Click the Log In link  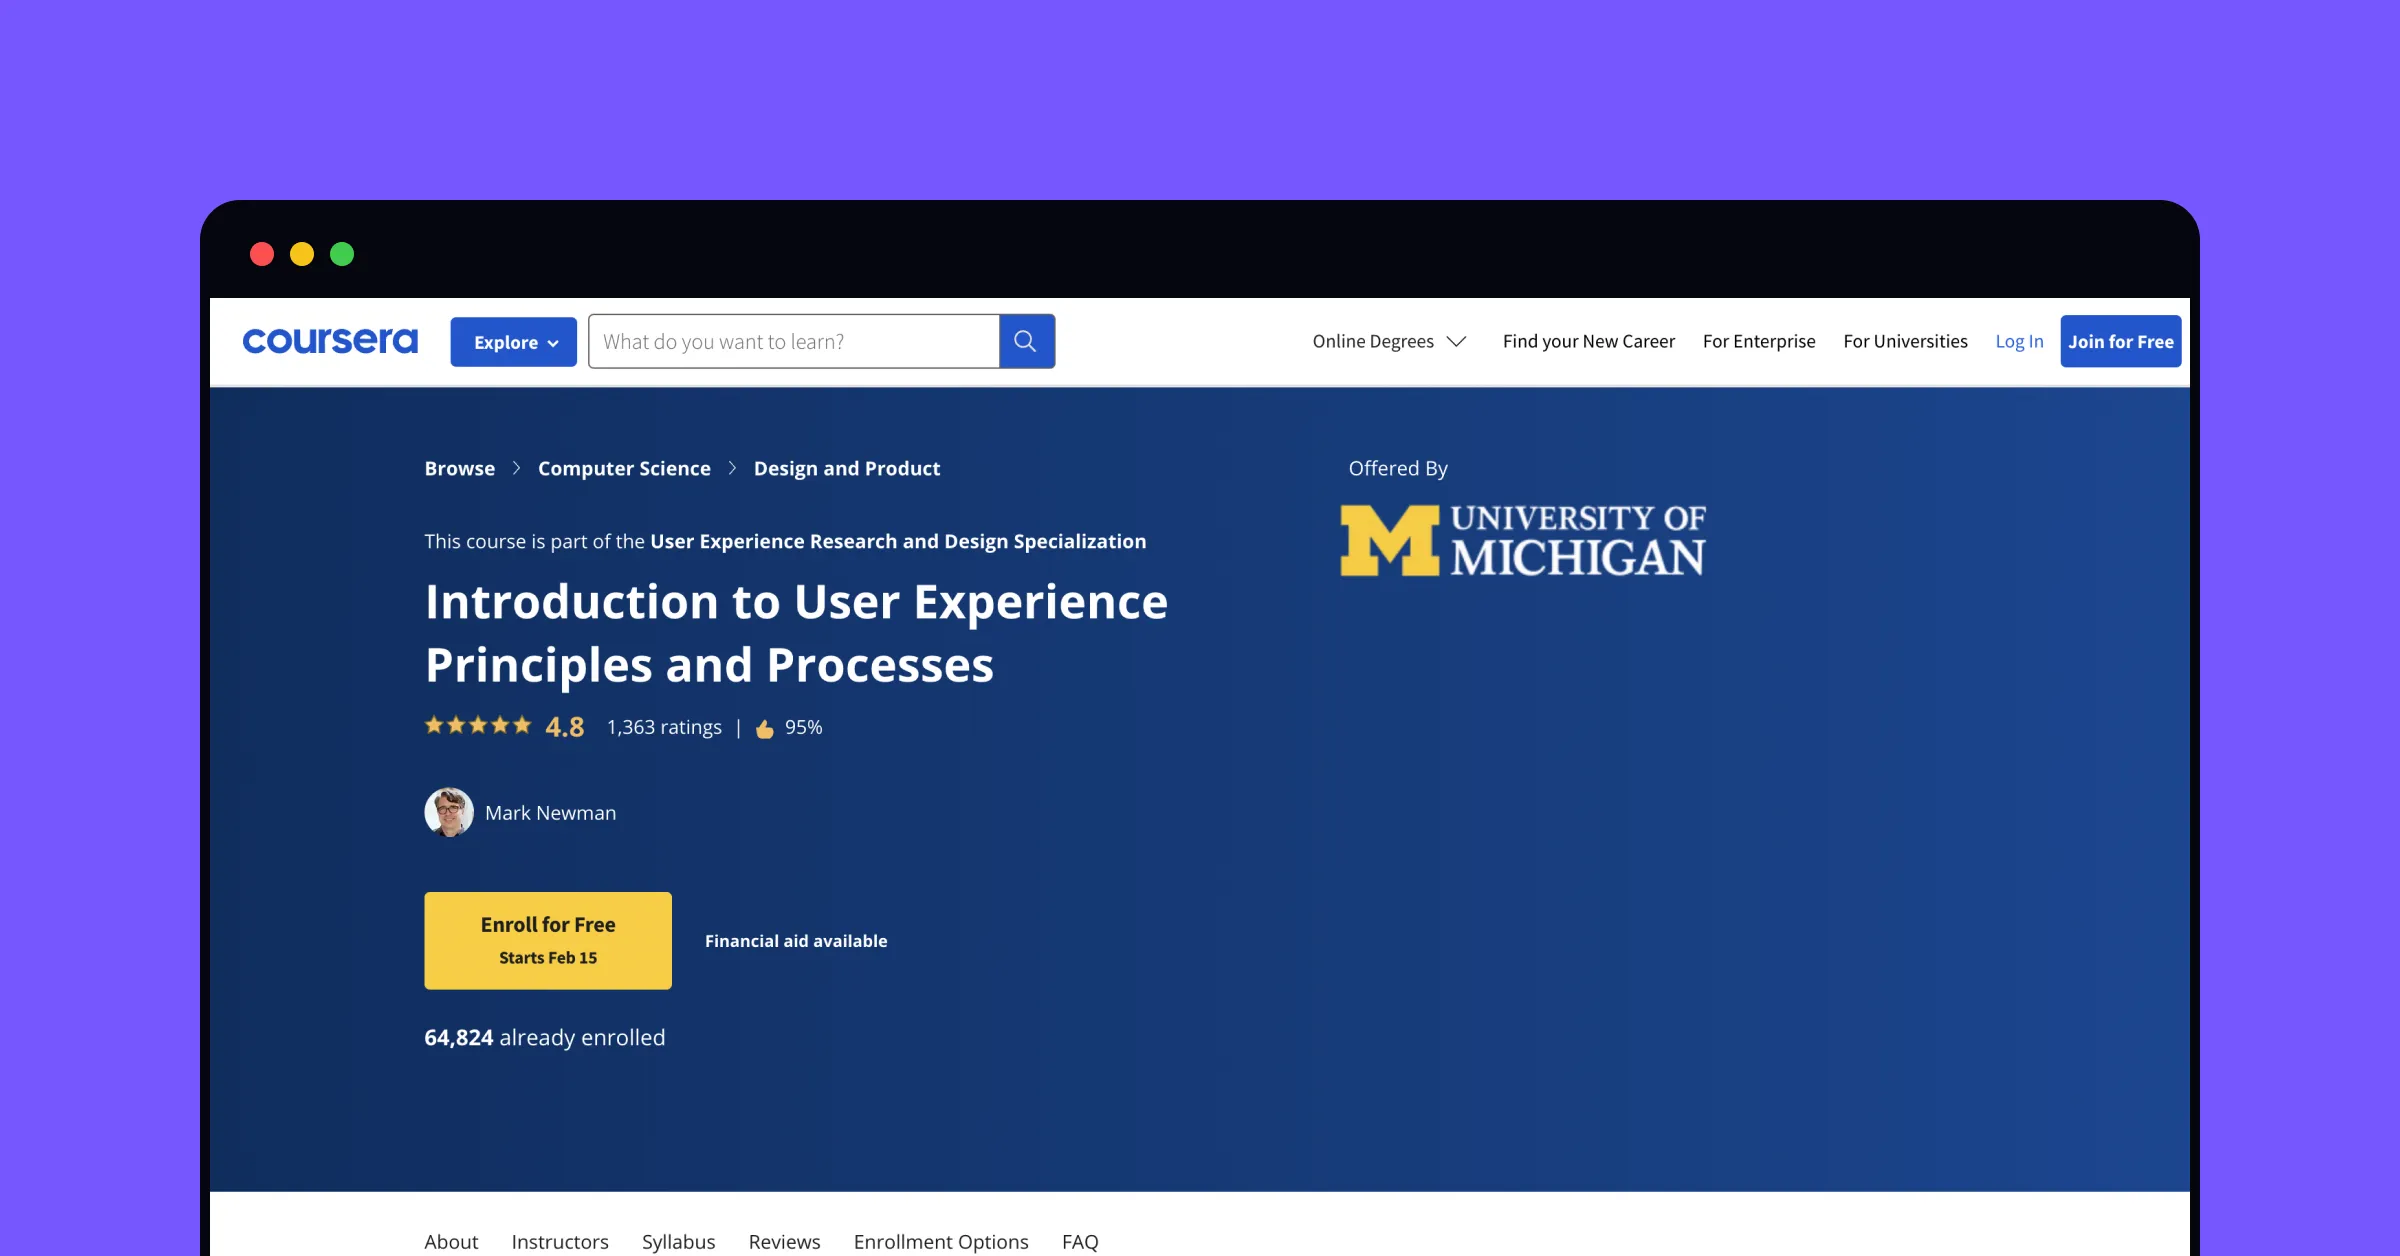click(2019, 341)
